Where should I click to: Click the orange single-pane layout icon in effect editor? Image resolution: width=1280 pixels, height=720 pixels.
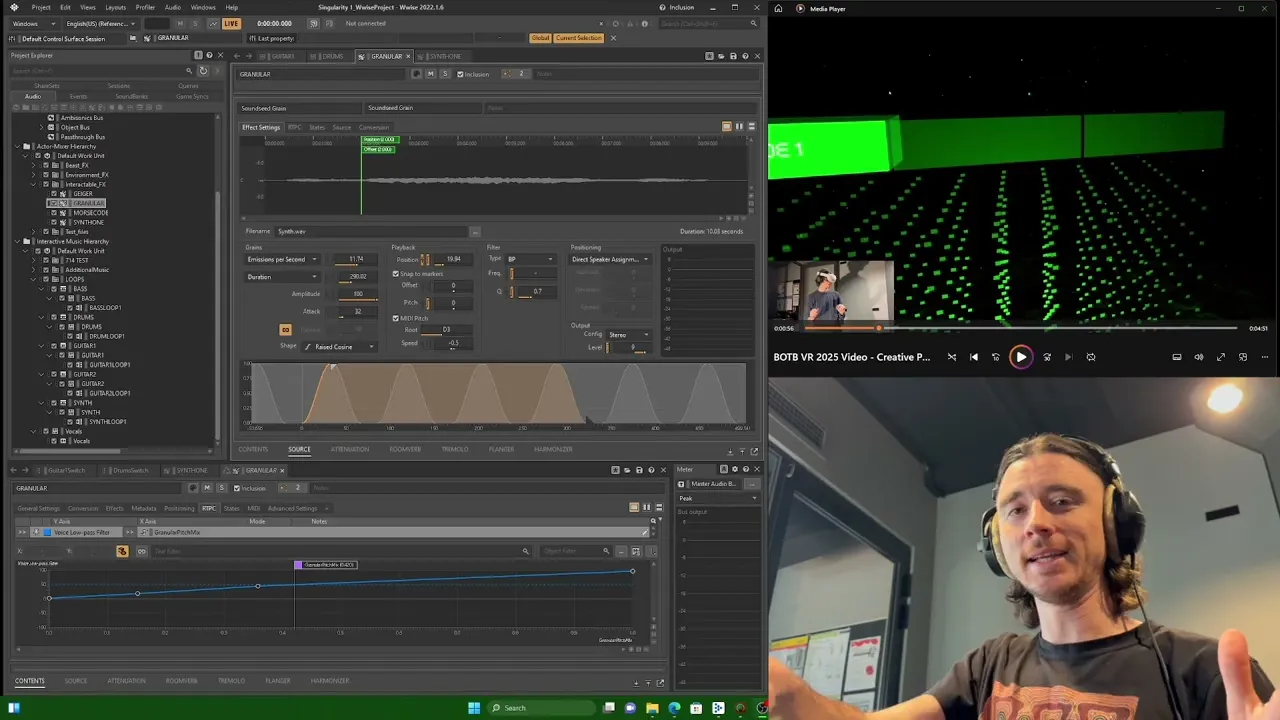point(726,127)
